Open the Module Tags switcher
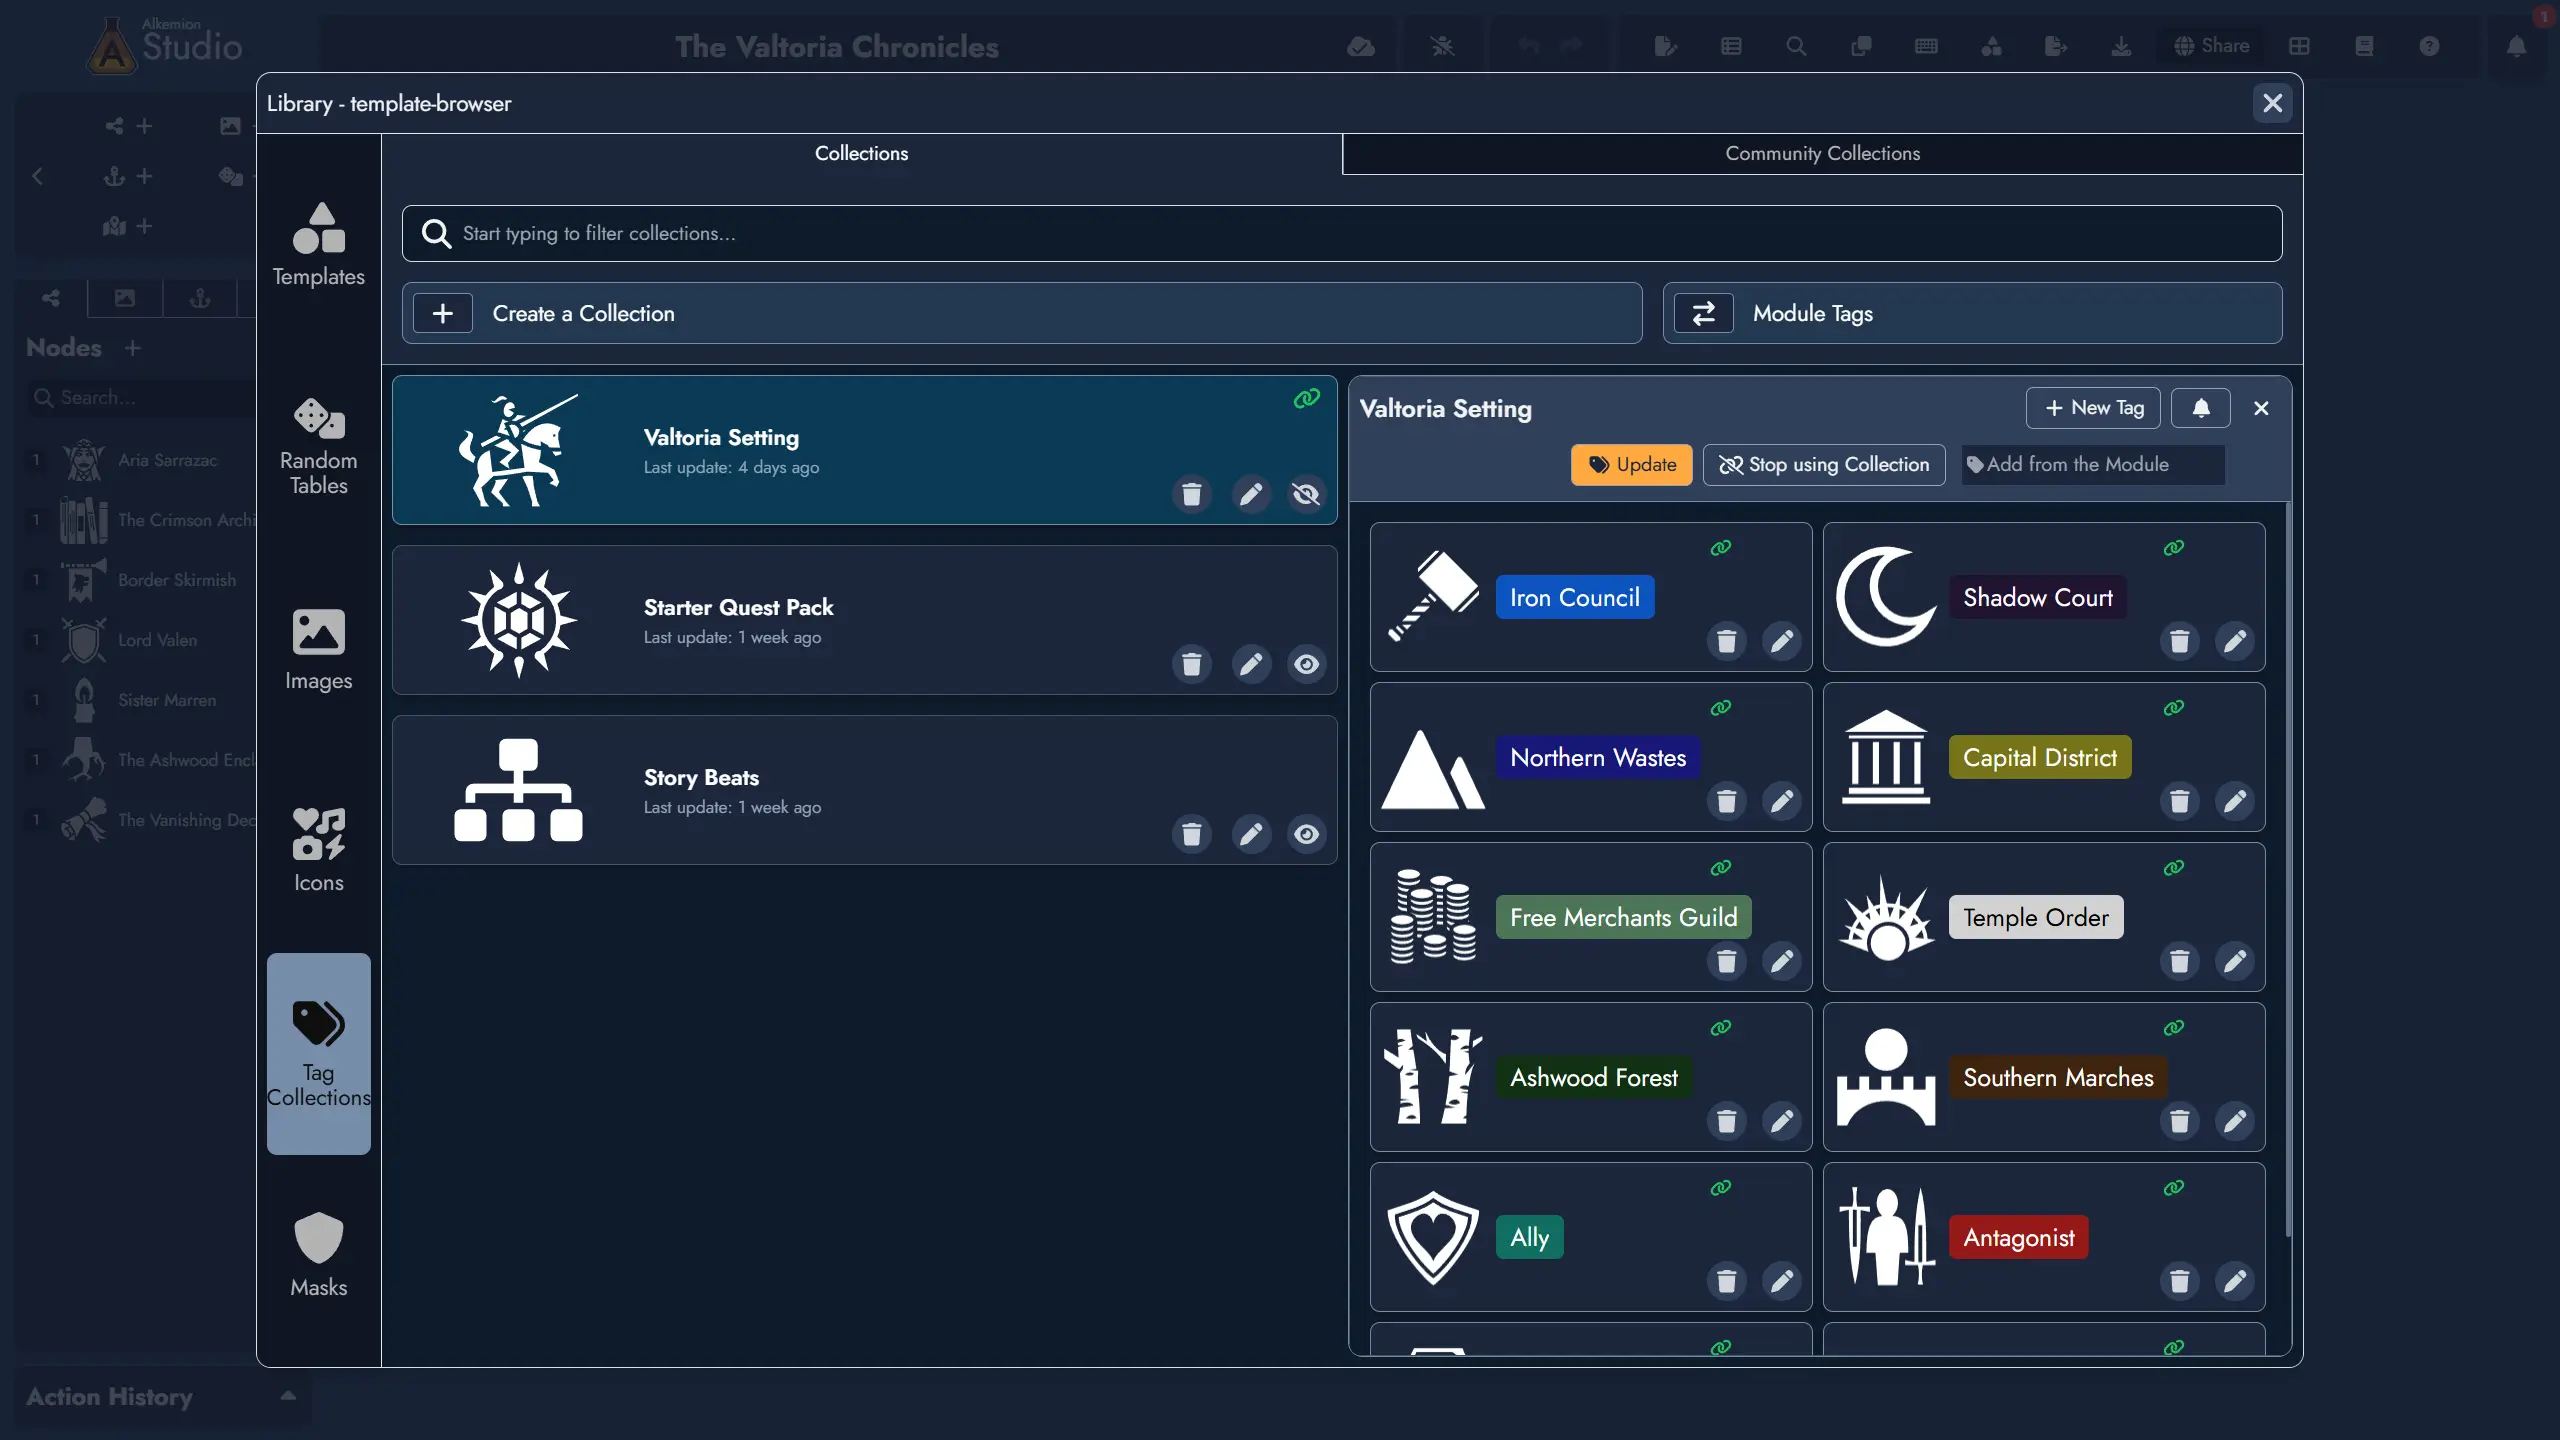2560x1440 pixels. [x=1972, y=313]
